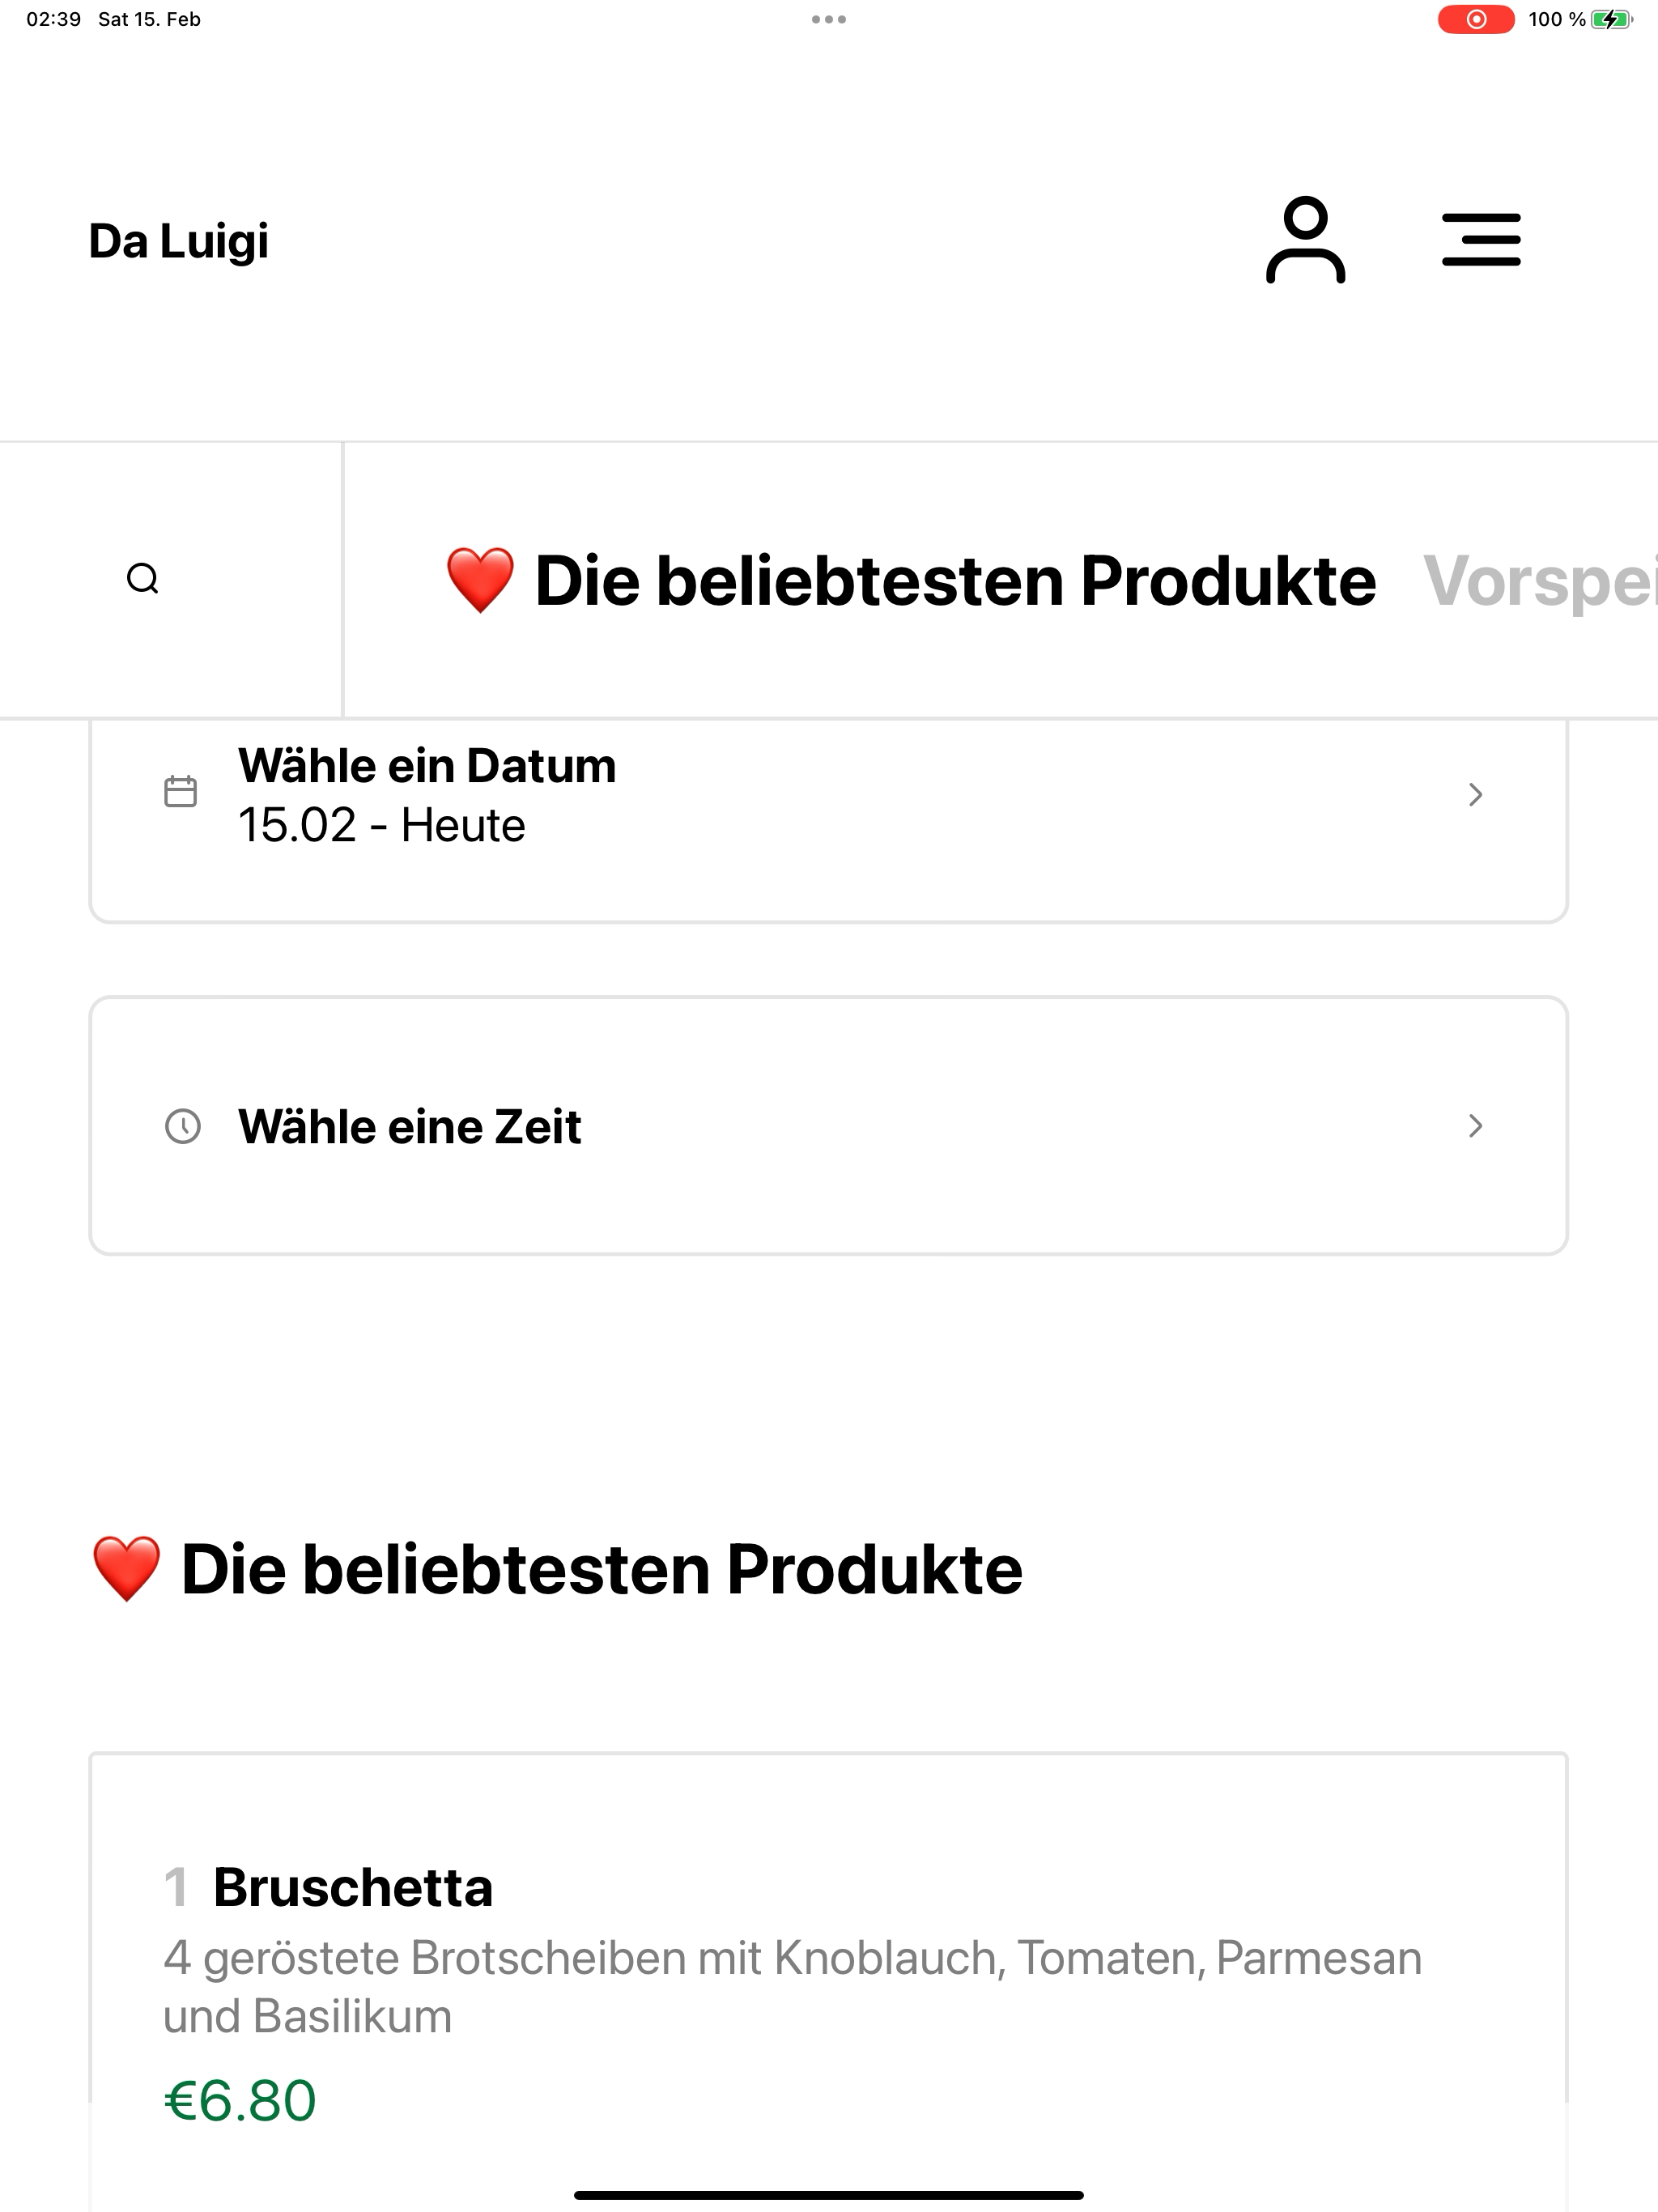
Task: Expand the time chevron on Wähle eine Zeit
Action: (x=1475, y=1126)
